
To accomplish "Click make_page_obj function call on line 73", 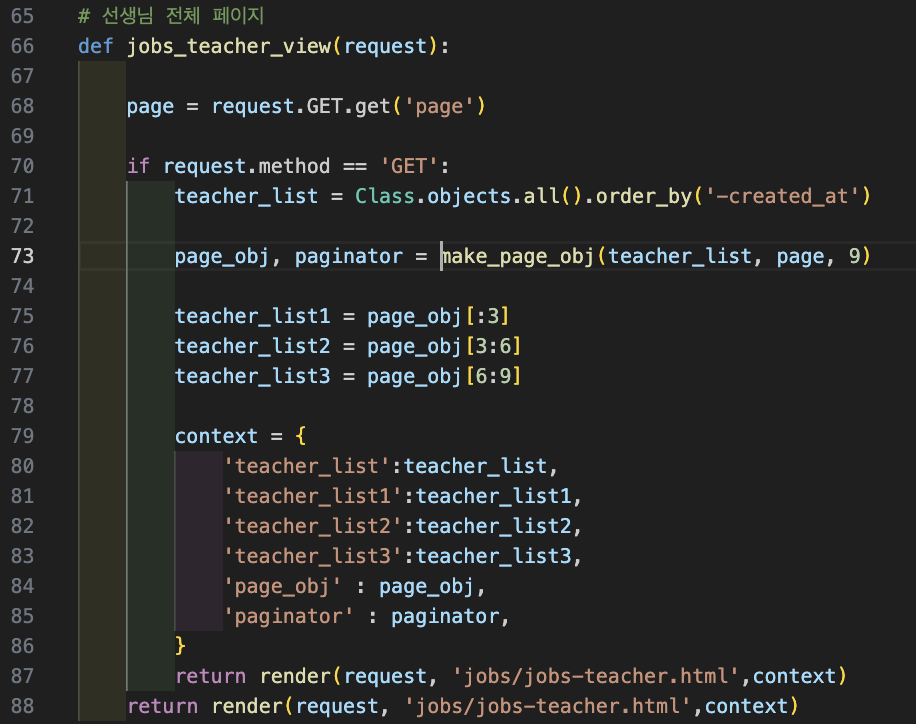I will click(x=518, y=256).
